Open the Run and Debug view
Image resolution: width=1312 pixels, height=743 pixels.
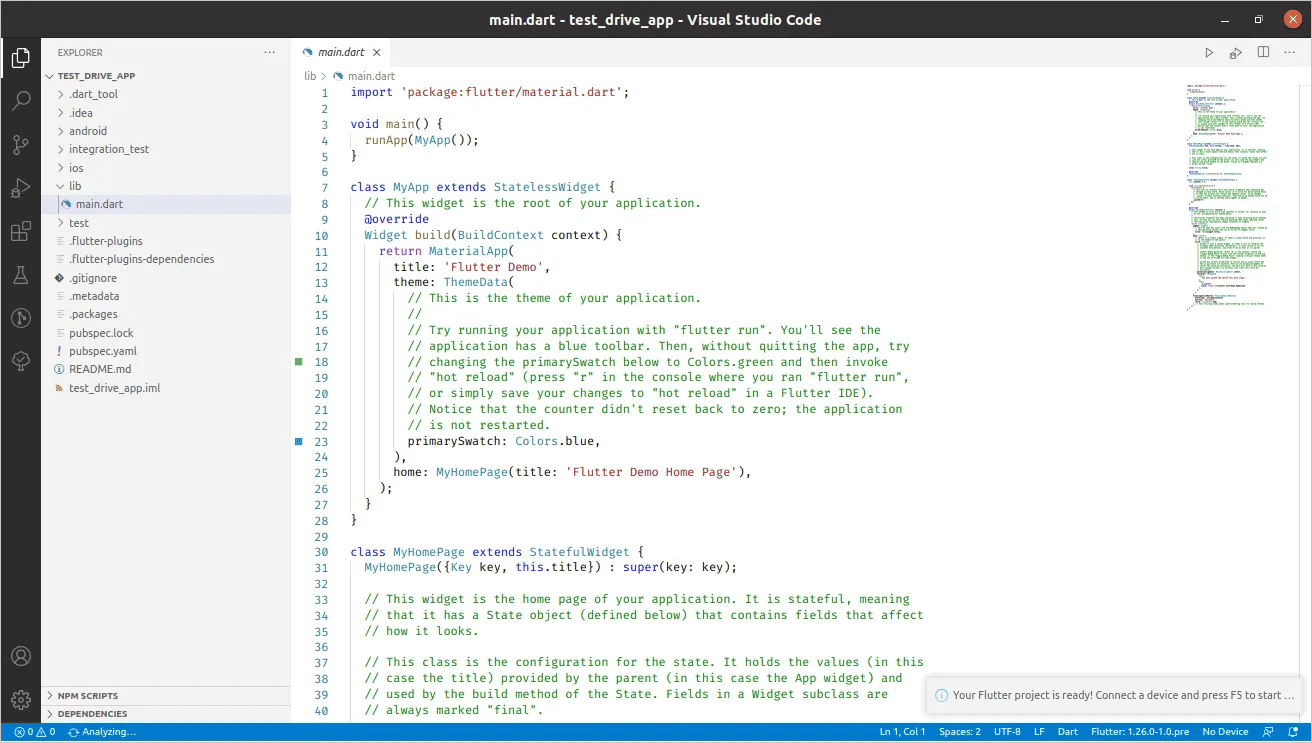[x=20, y=188]
